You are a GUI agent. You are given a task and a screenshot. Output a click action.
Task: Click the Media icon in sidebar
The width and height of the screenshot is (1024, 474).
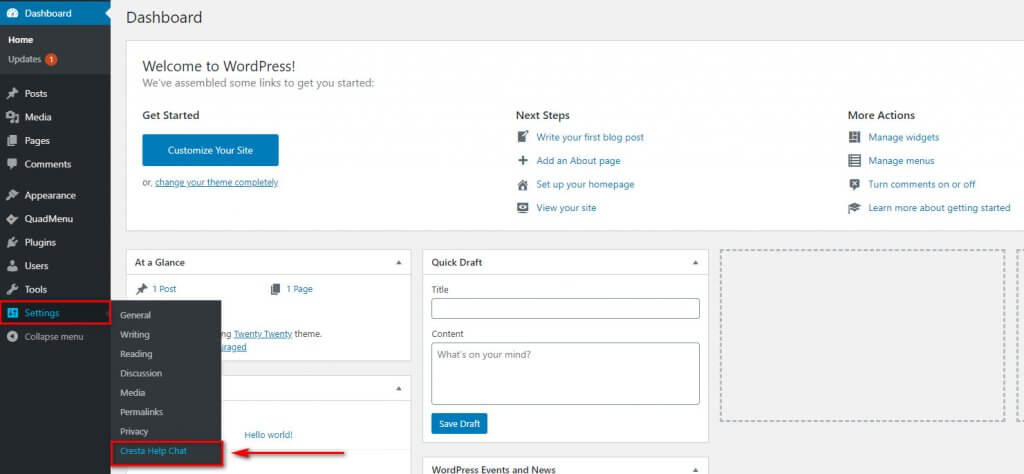[x=12, y=117]
